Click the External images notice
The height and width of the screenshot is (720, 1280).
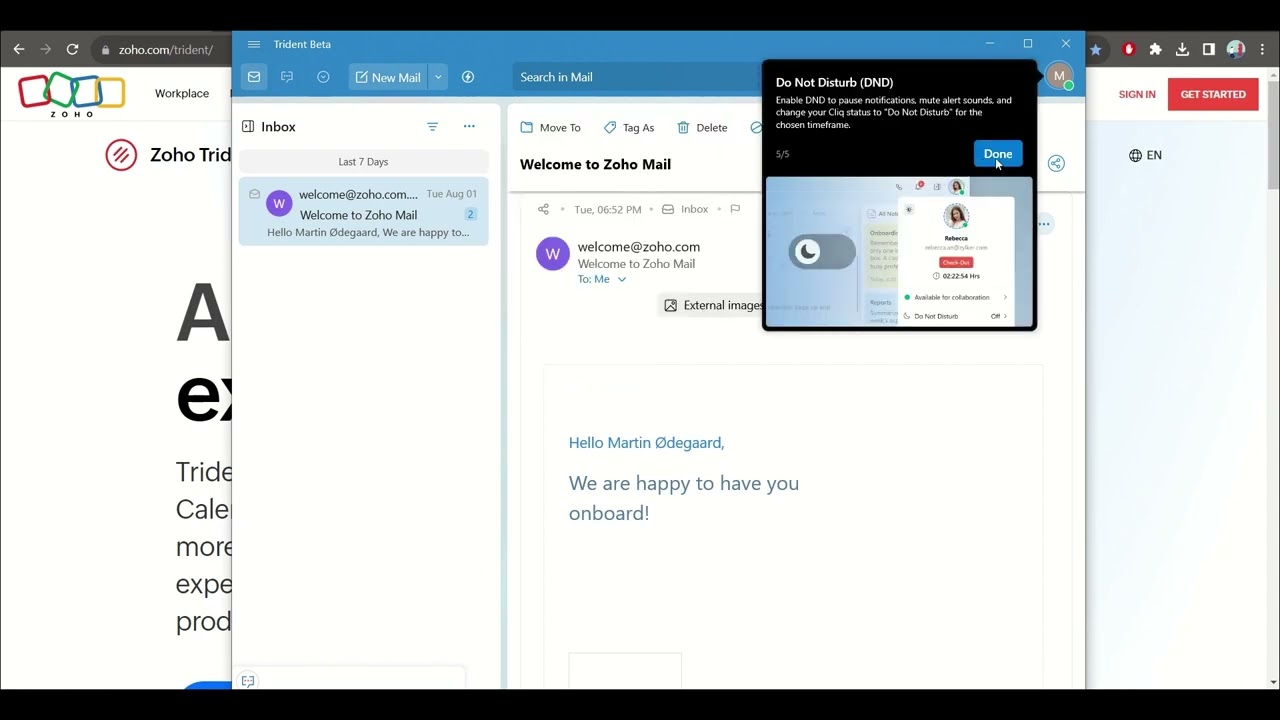713,305
